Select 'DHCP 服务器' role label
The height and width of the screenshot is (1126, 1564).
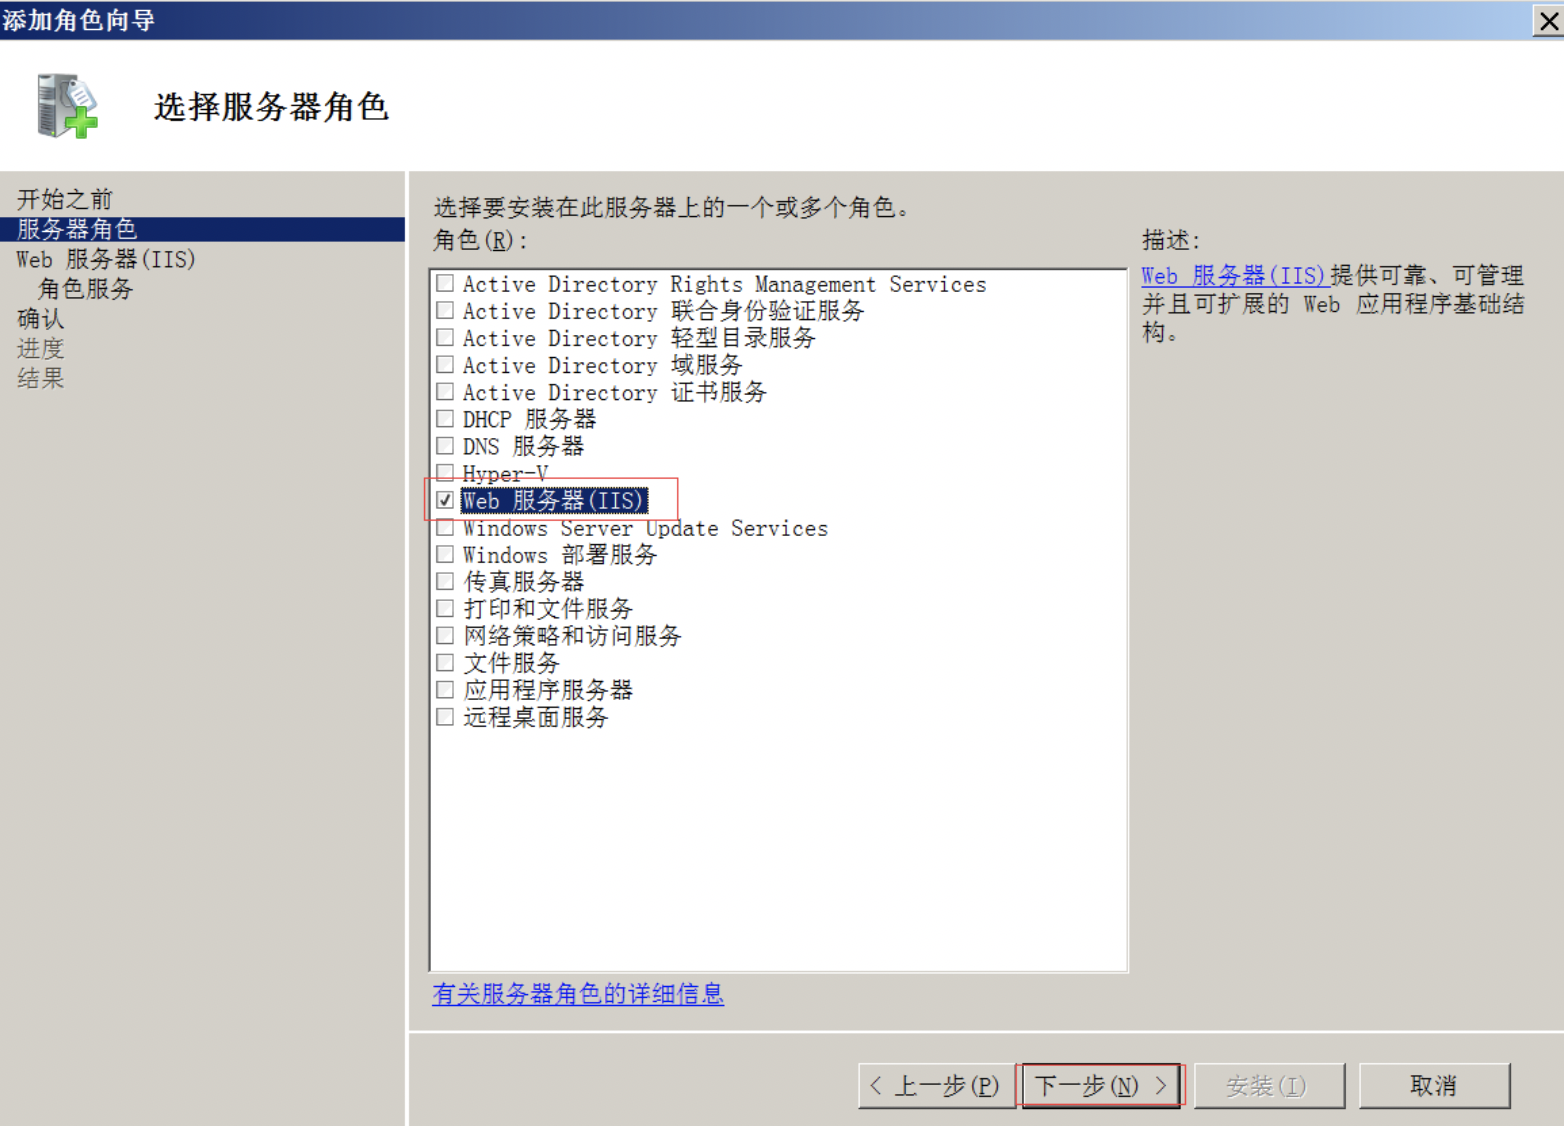coord(529,419)
